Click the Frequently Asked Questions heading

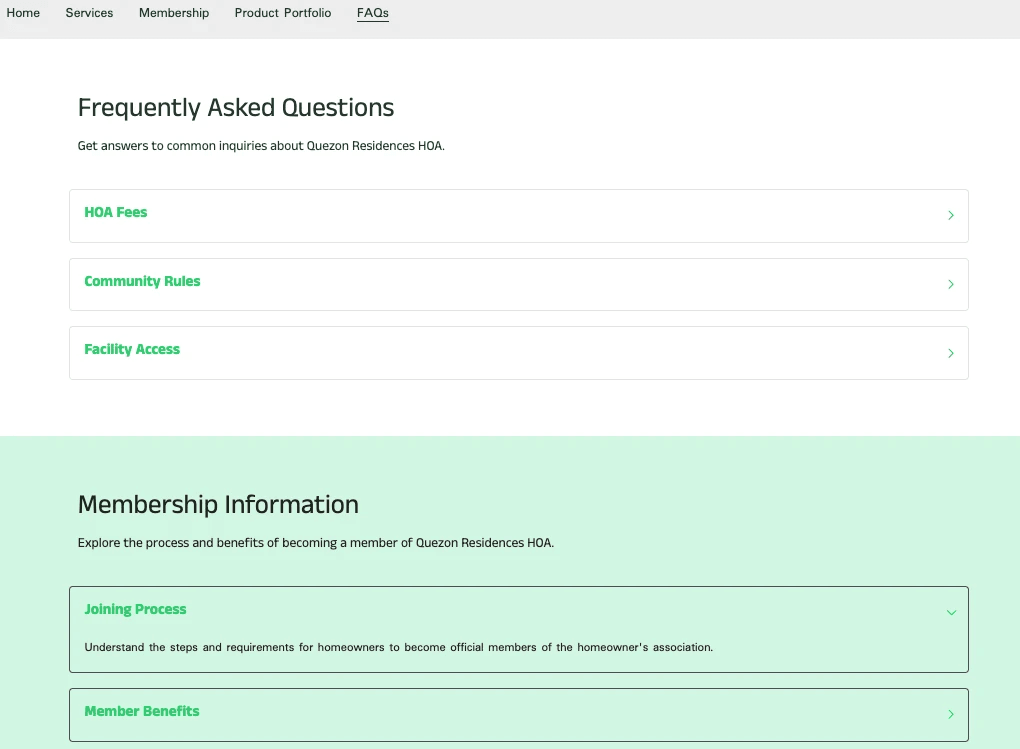[235, 107]
